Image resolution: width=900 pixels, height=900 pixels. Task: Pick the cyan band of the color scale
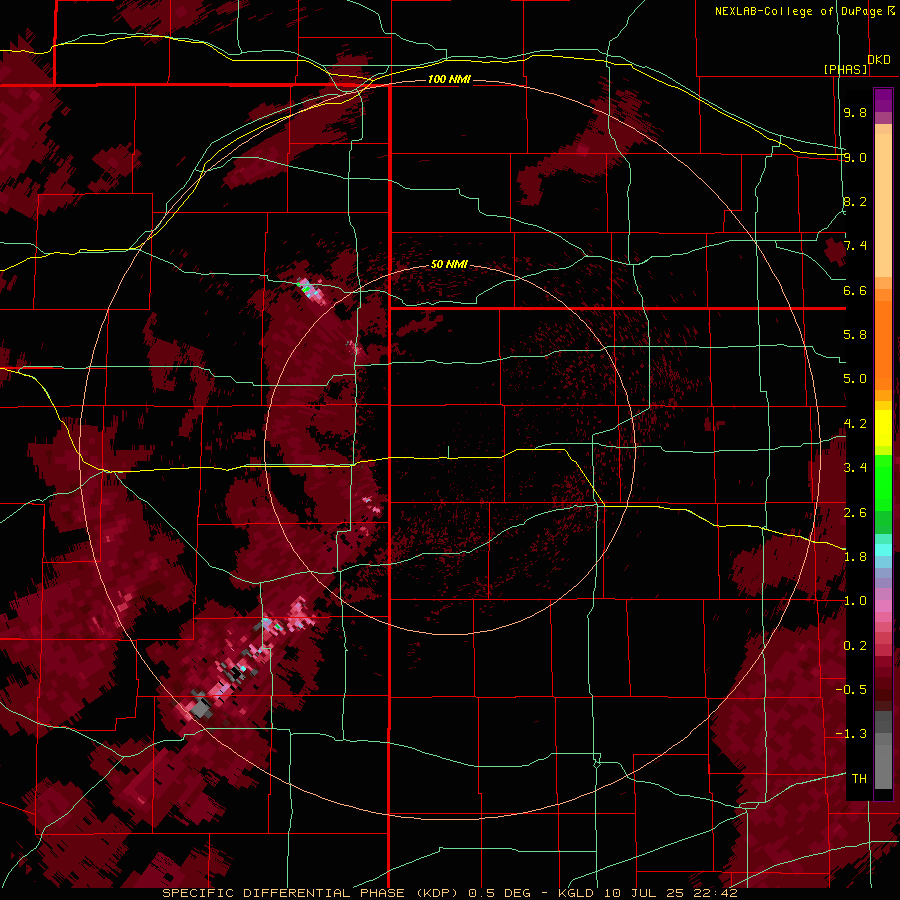(x=883, y=550)
